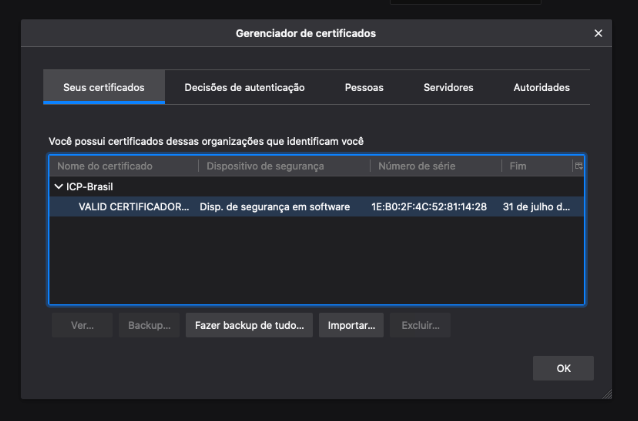638x421 pixels.
Task: Show the Autoridades tab
Action: 541,88
